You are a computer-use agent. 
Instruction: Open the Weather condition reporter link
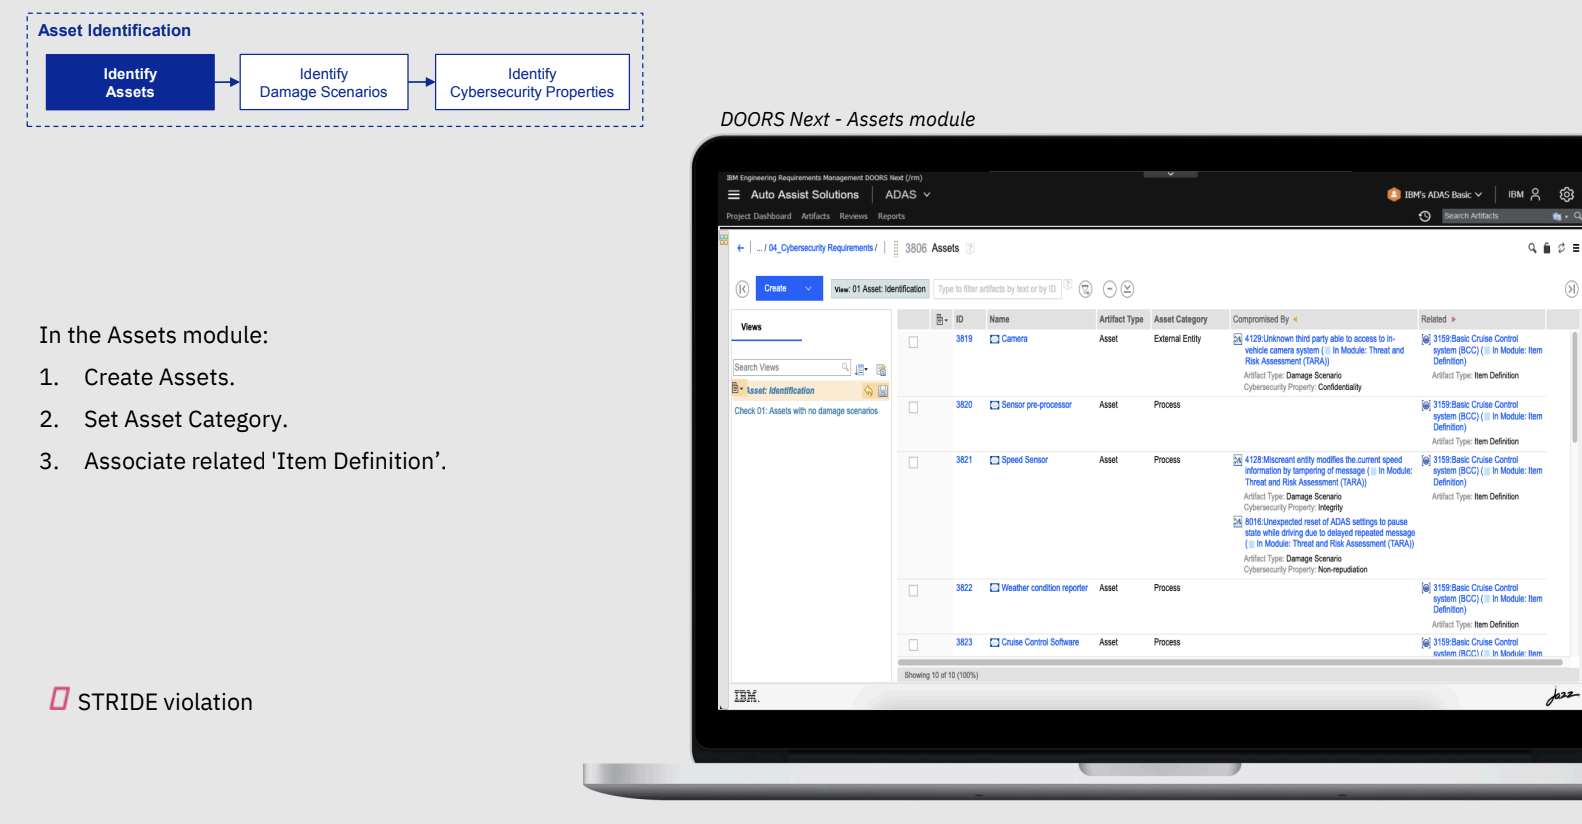1044,588
